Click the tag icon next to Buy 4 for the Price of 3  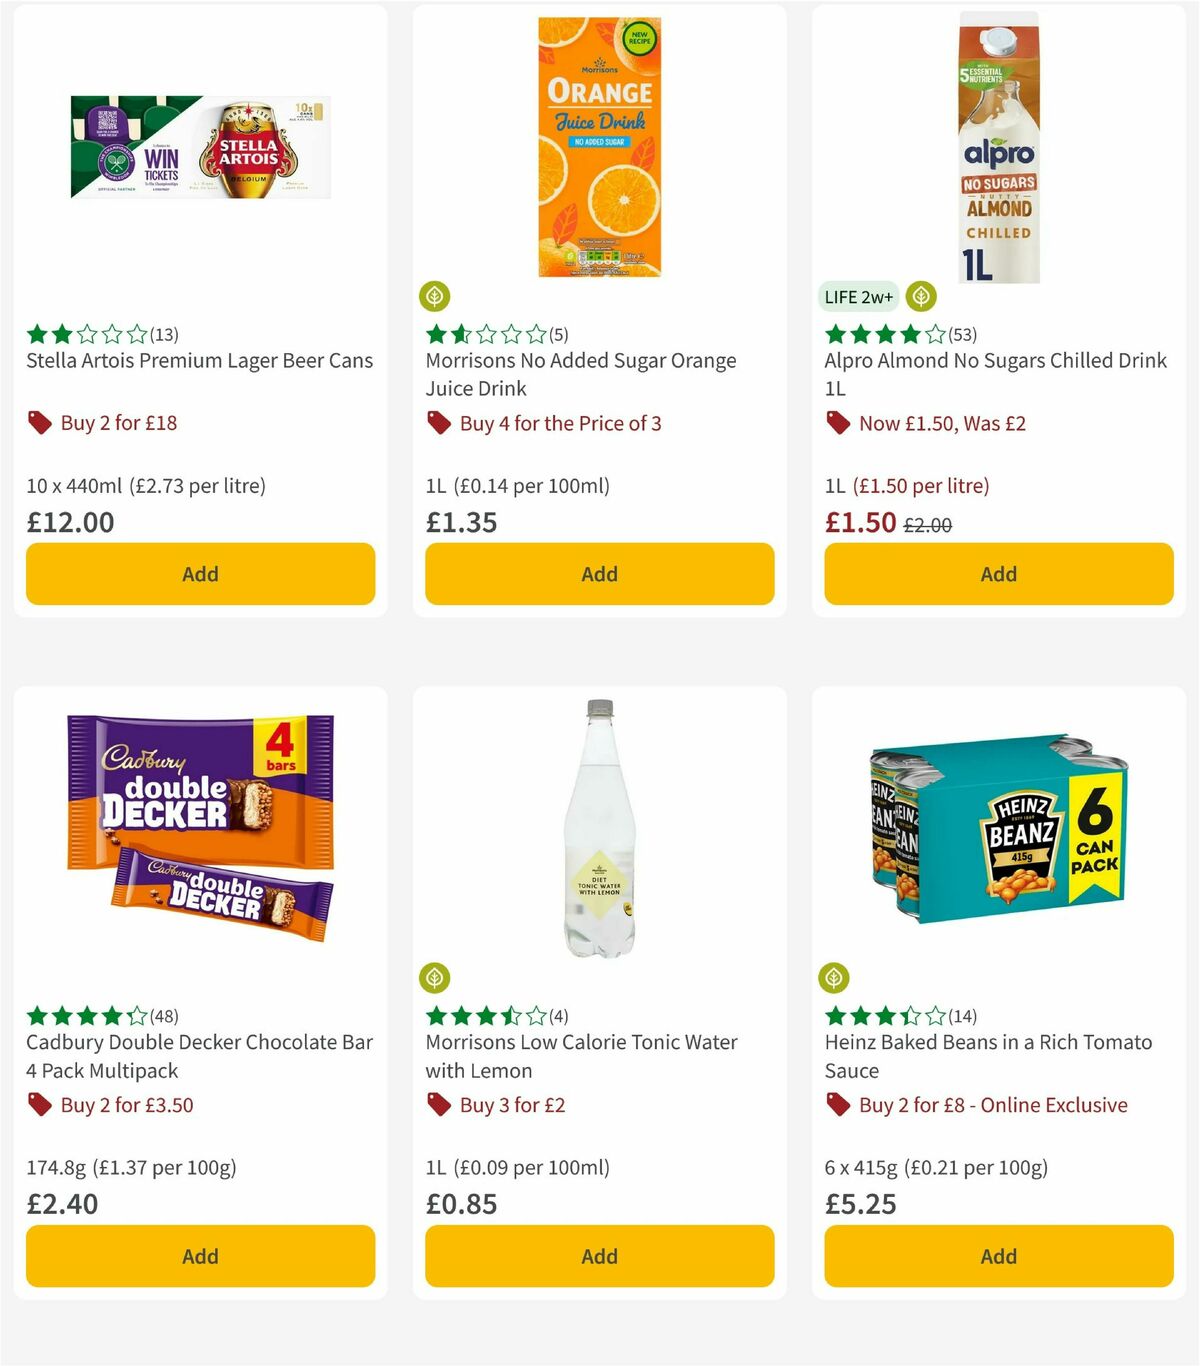pos(438,423)
